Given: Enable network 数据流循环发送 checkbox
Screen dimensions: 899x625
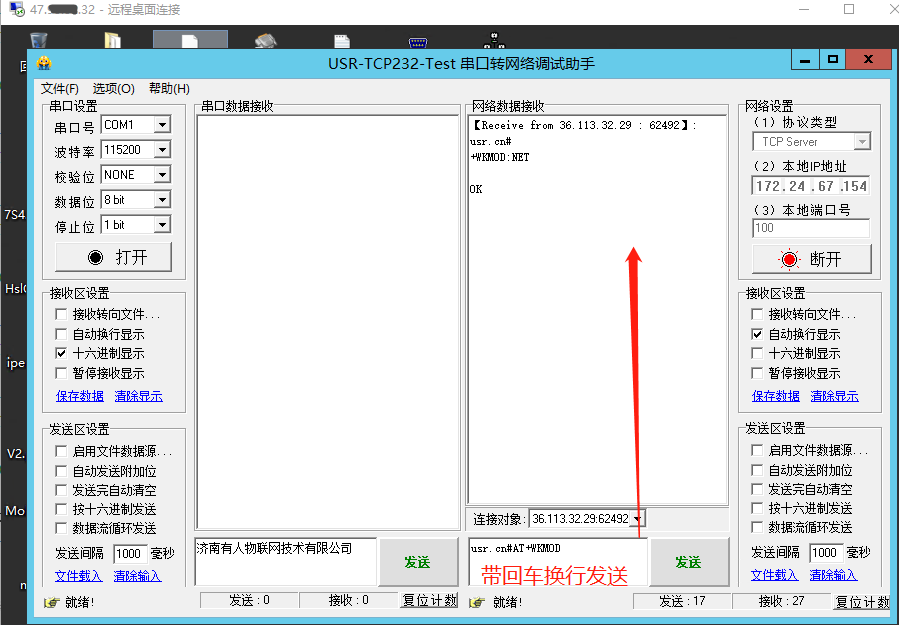Looking at the screenshot, I should (757, 527).
